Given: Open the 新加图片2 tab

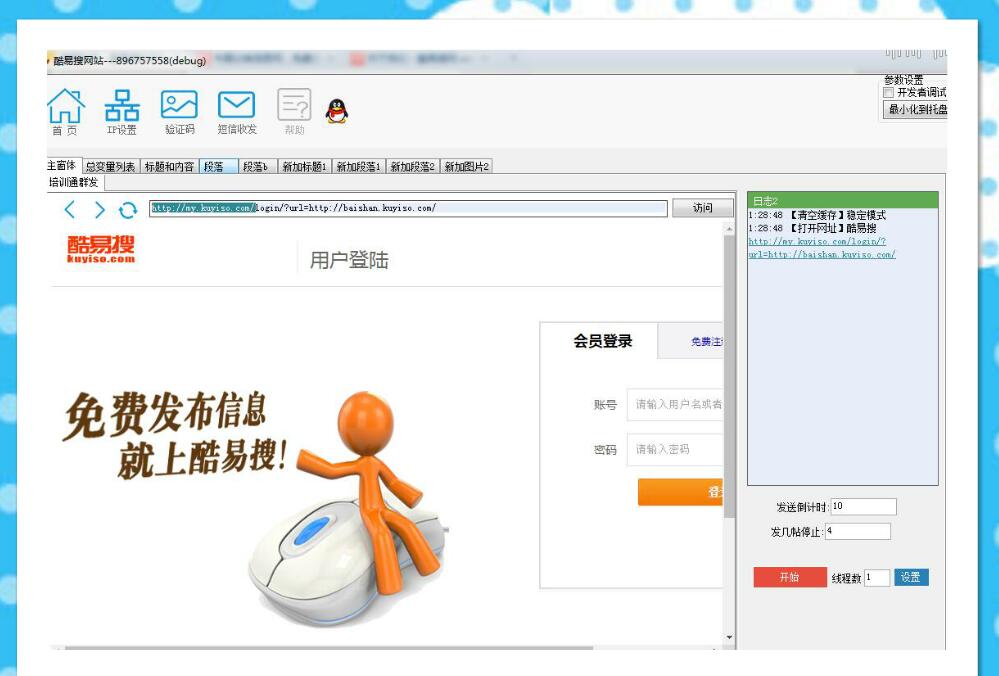Looking at the screenshot, I should point(466,166).
